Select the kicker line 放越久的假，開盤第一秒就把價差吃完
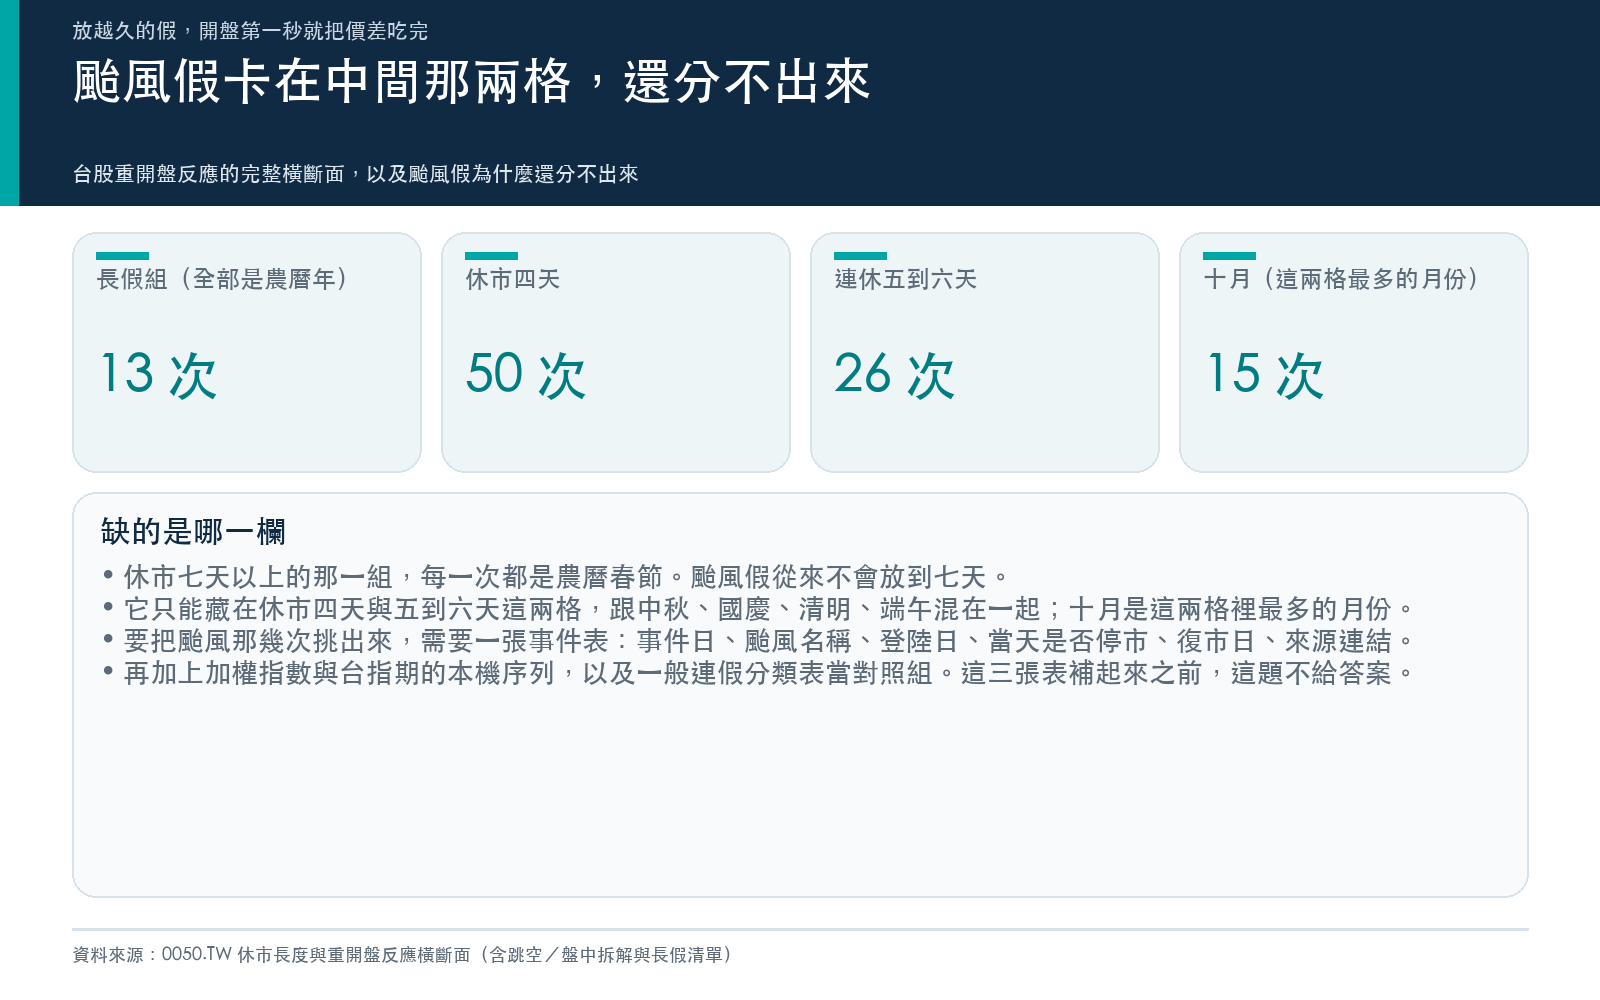 tap(250, 31)
